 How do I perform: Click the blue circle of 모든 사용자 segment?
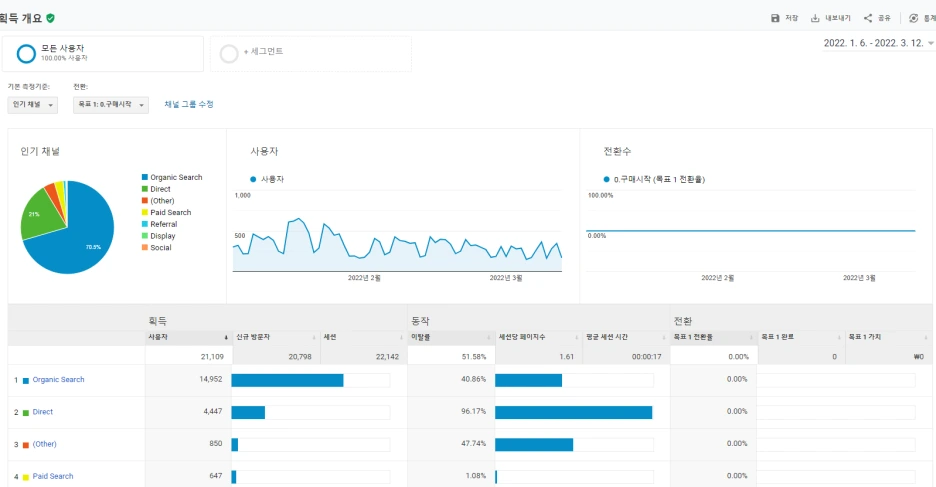[x=26, y=54]
